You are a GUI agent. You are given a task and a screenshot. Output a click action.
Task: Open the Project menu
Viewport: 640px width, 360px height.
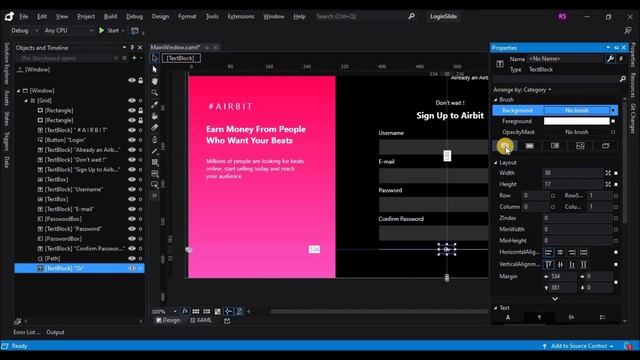point(86,16)
